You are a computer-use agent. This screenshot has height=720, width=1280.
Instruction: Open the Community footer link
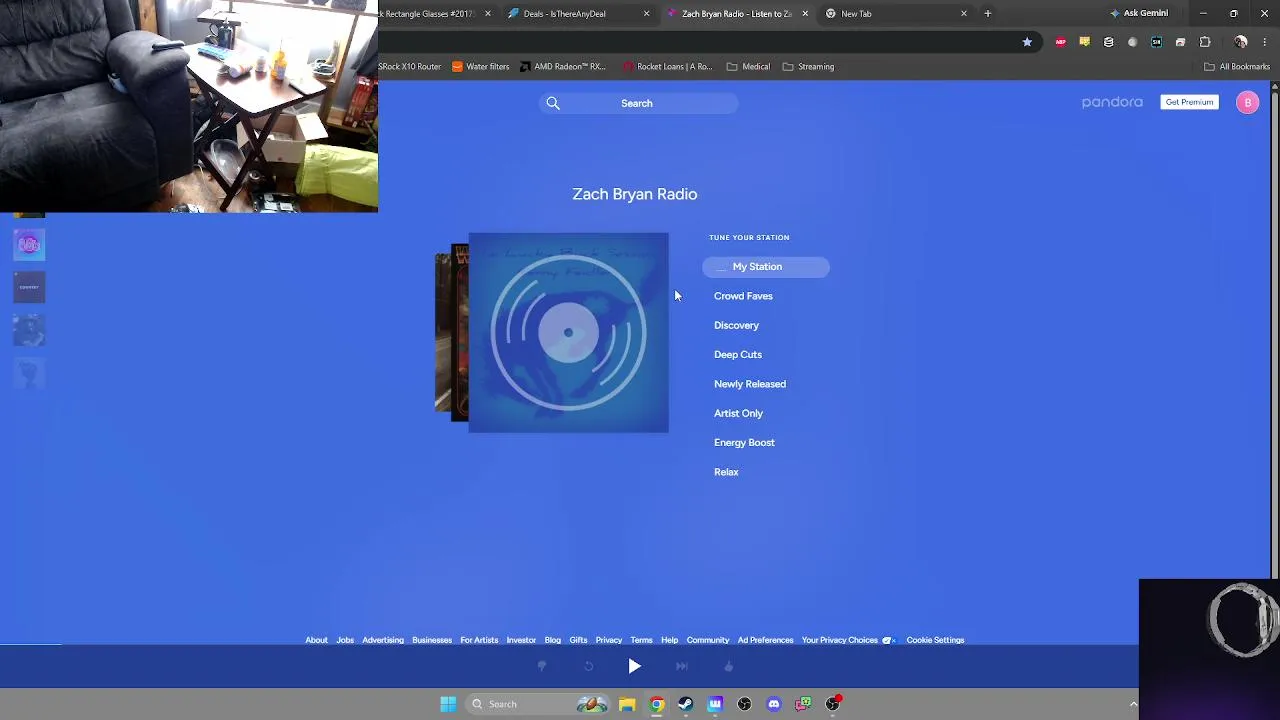pyautogui.click(x=708, y=640)
